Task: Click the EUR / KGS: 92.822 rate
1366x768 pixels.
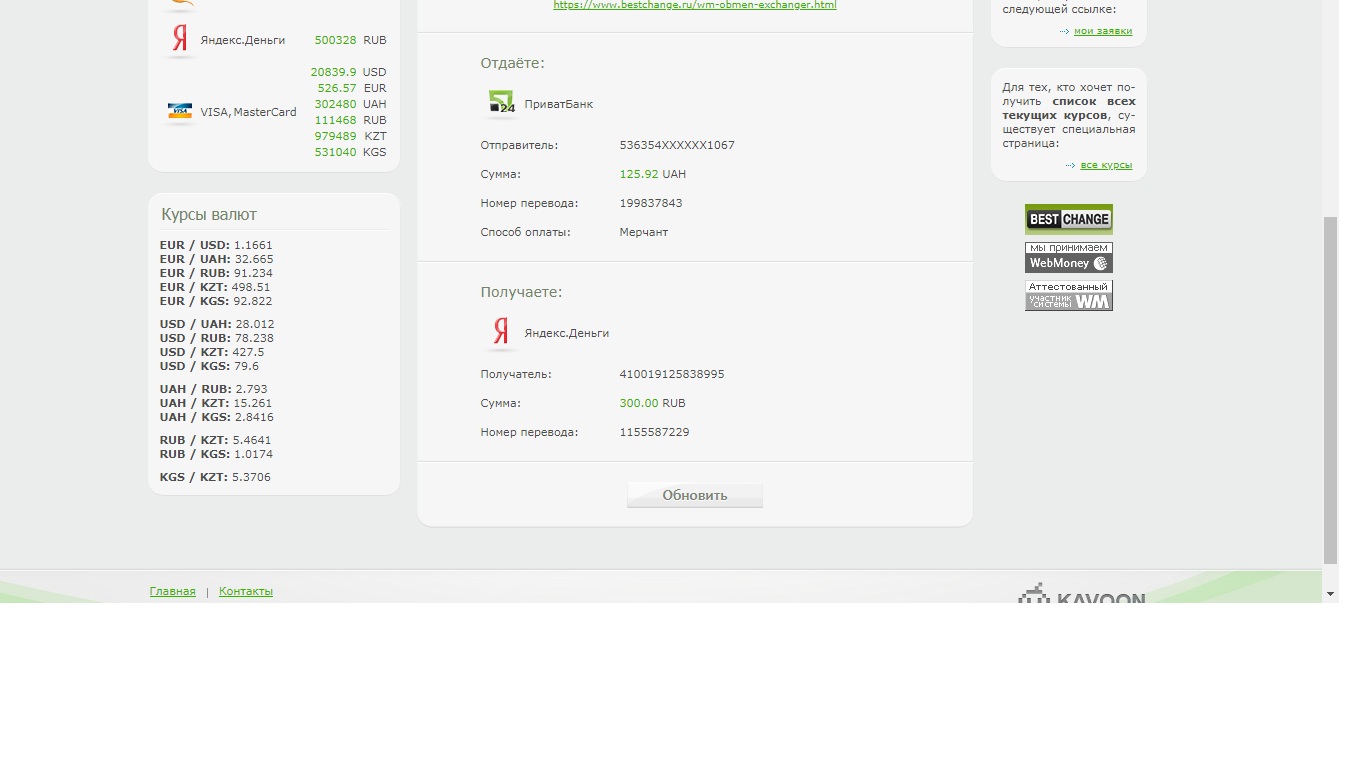Action: (216, 301)
